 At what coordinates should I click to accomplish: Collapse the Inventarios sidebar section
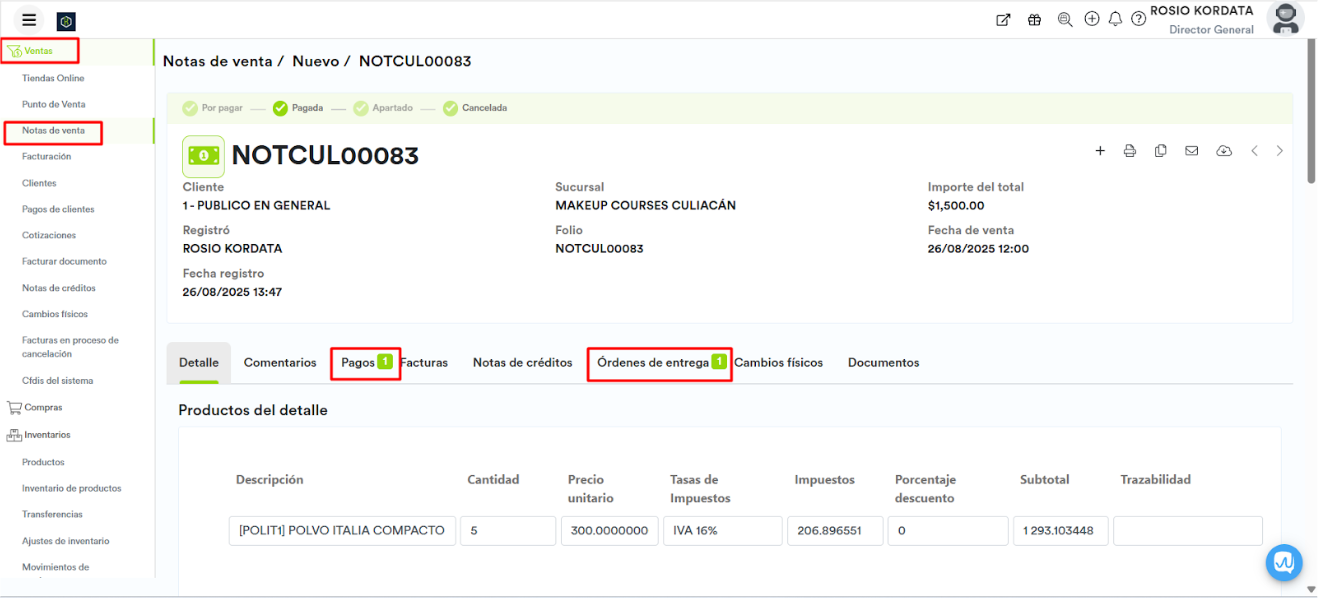47,435
